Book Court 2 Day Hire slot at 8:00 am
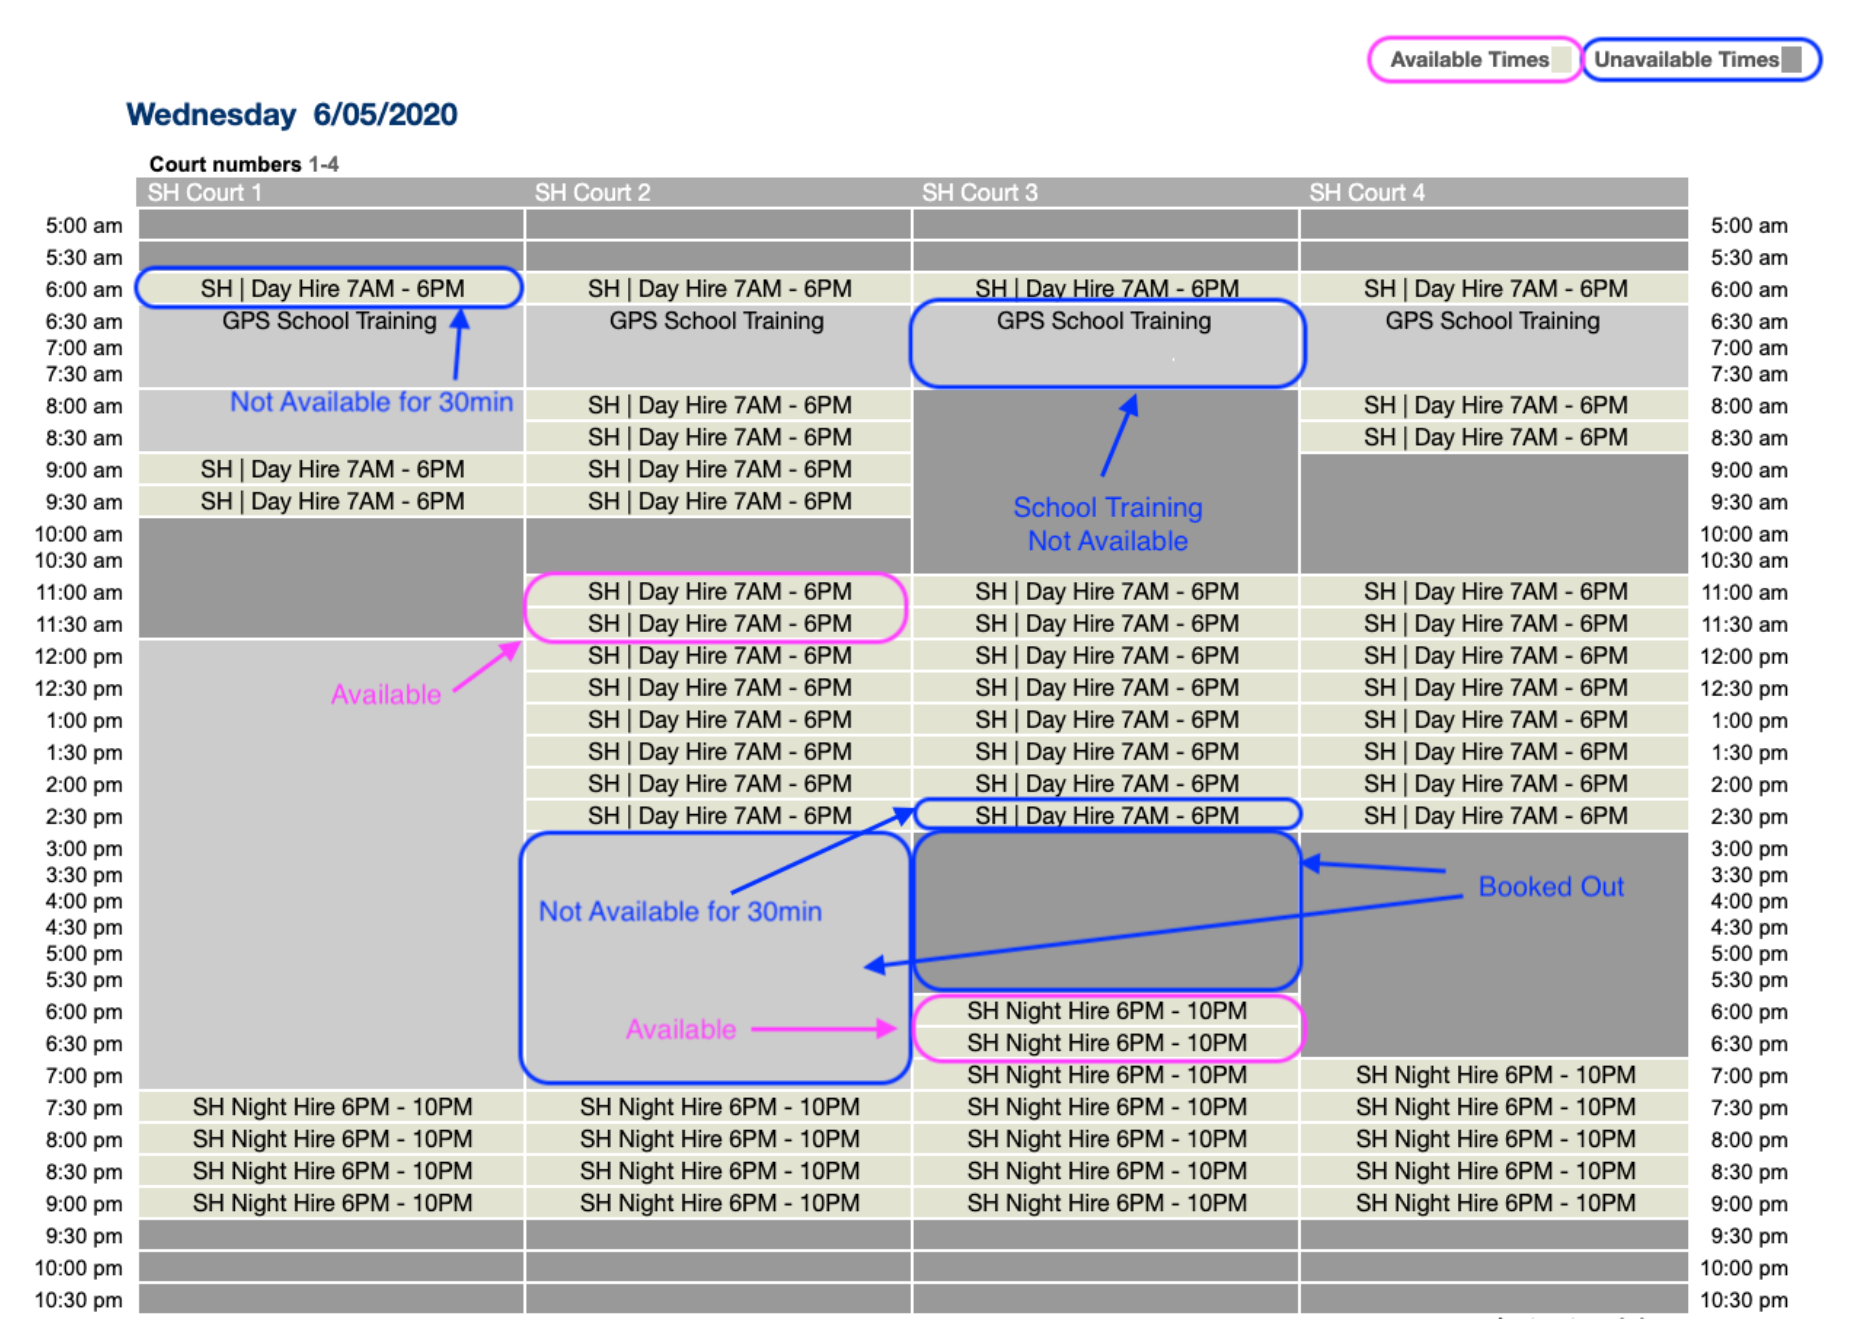Screen dimensions: 1862x1342 coord(718,405)
